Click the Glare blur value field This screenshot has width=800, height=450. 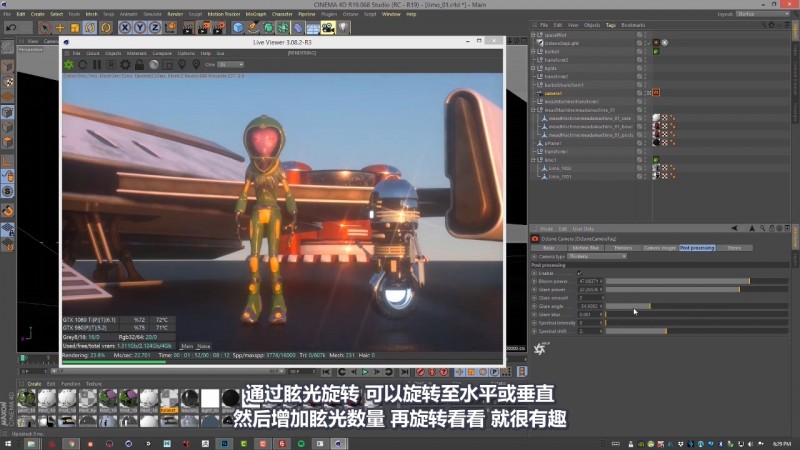tap(590, 314)
